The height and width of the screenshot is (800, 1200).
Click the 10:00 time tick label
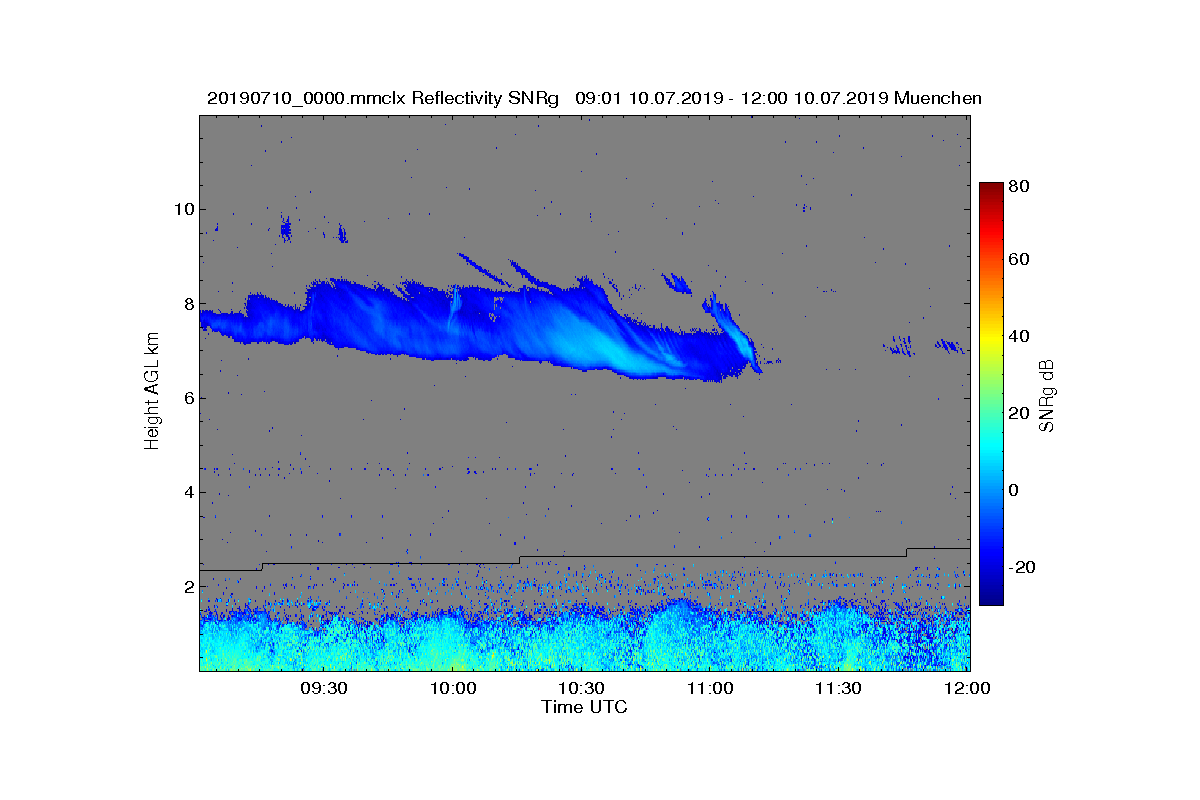click(452, 688)
